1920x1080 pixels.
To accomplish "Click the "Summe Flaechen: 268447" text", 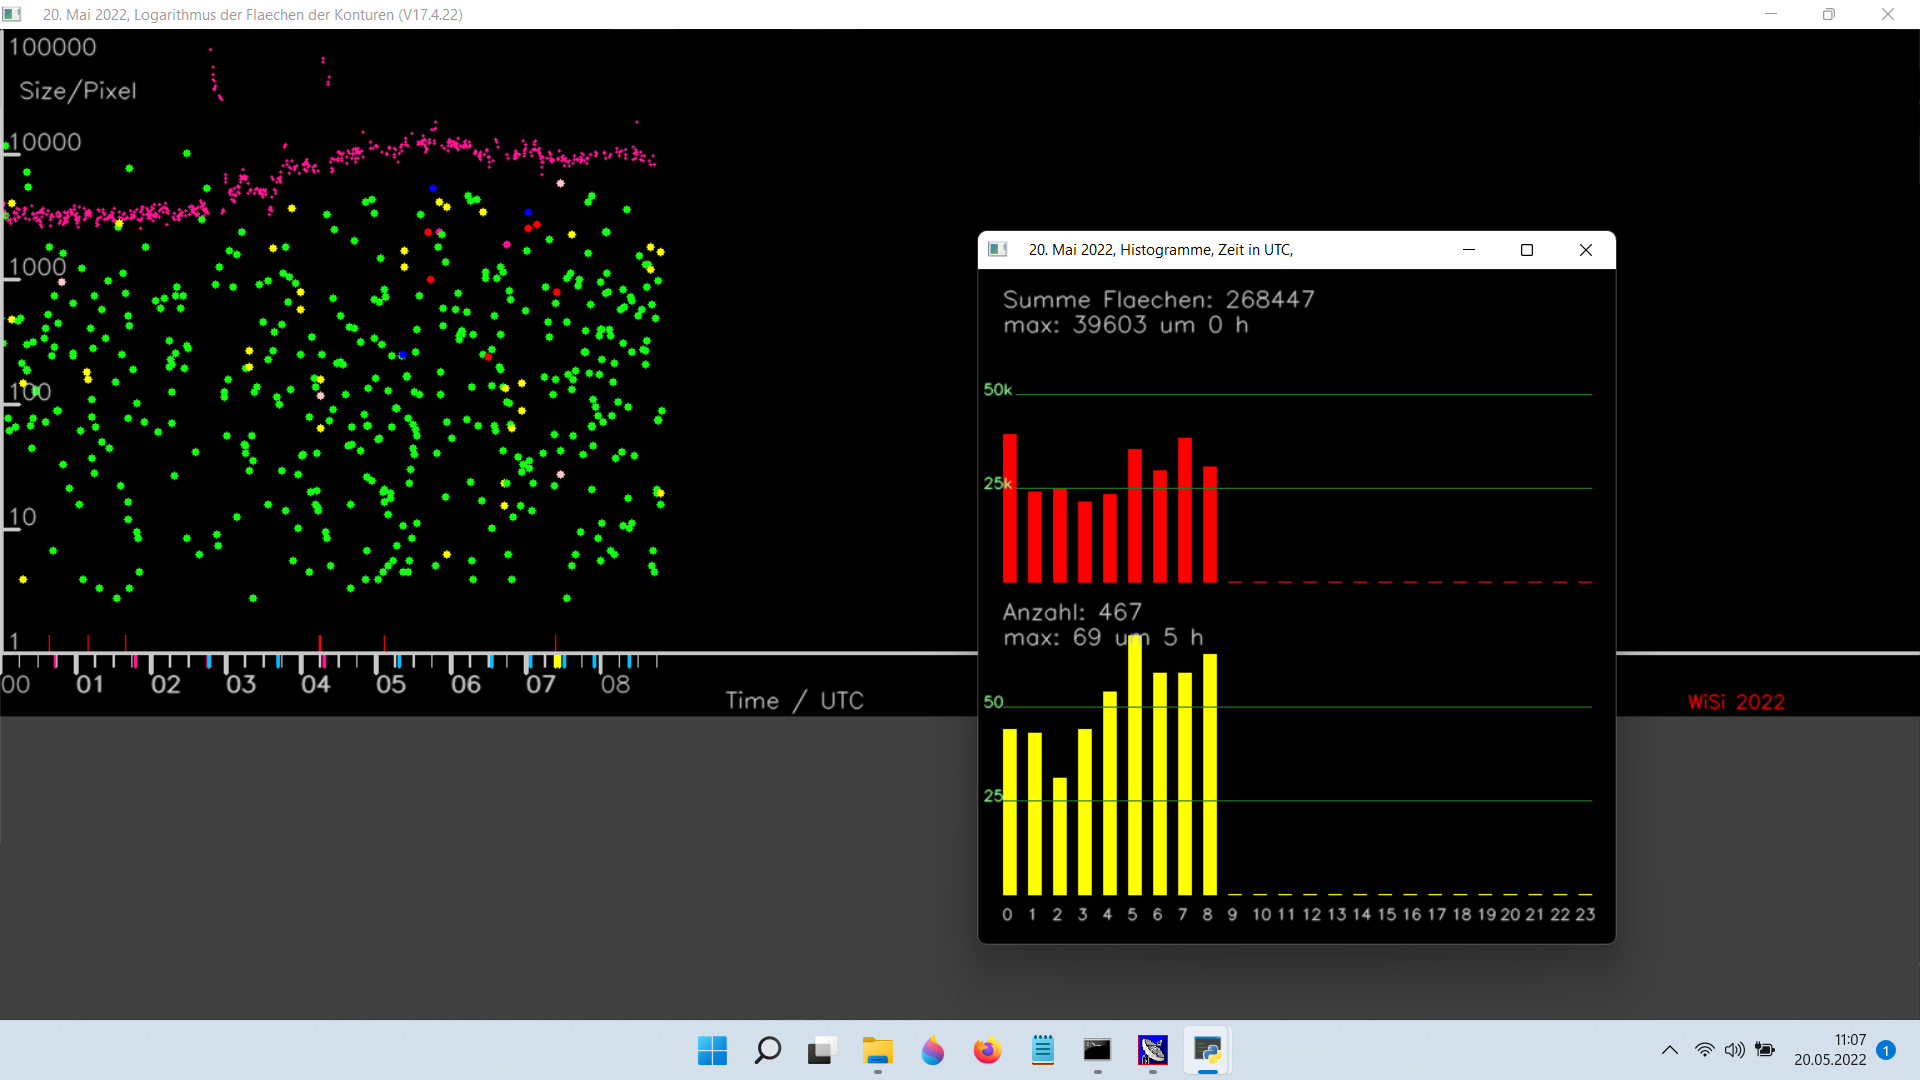I will (1159, 299).
